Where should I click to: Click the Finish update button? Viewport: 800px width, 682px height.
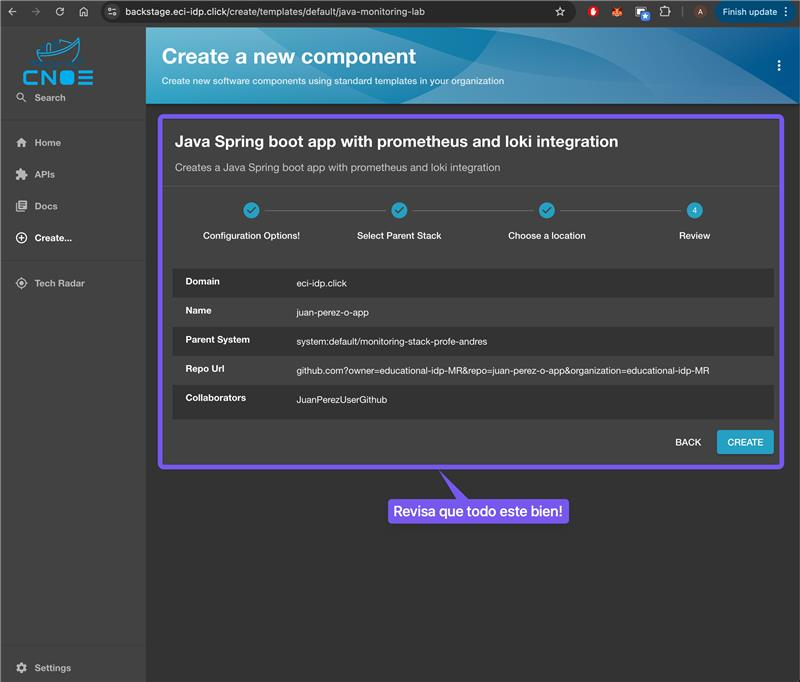(x=749, y=12)
